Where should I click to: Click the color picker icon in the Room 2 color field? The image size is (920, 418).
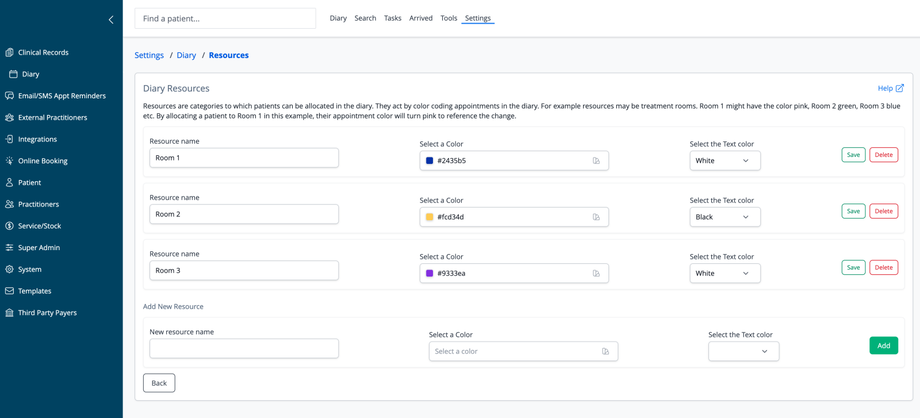pyautogui.click(x=596, y=217)
